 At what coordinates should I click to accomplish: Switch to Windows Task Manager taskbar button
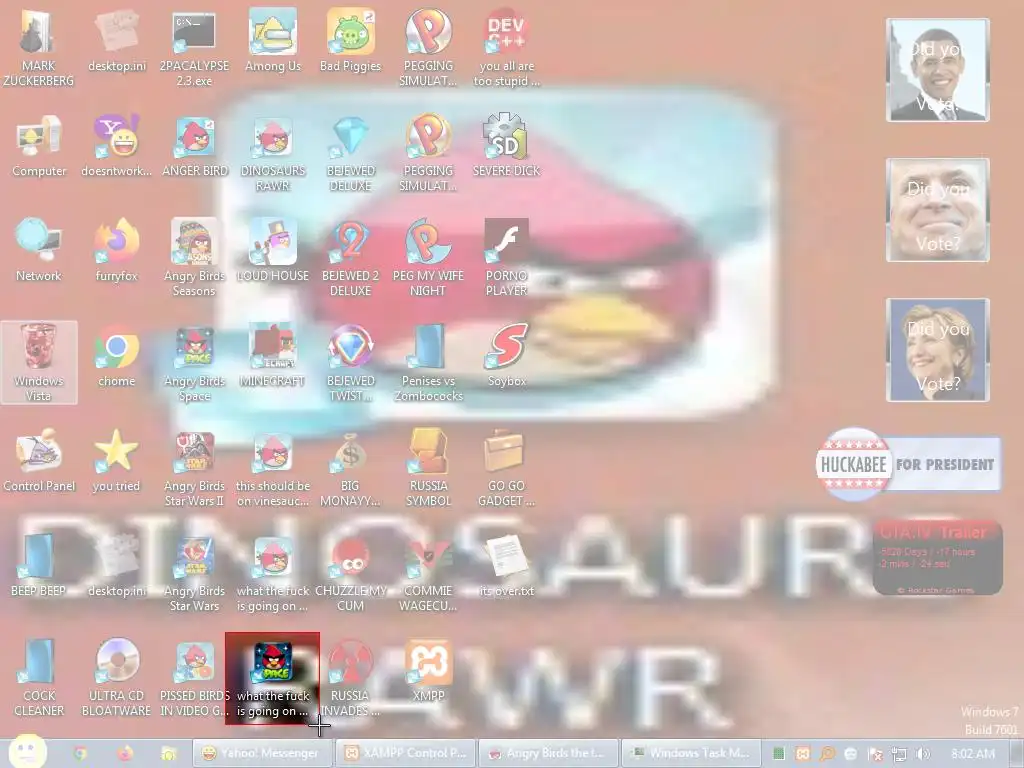[x=691, y=753]
